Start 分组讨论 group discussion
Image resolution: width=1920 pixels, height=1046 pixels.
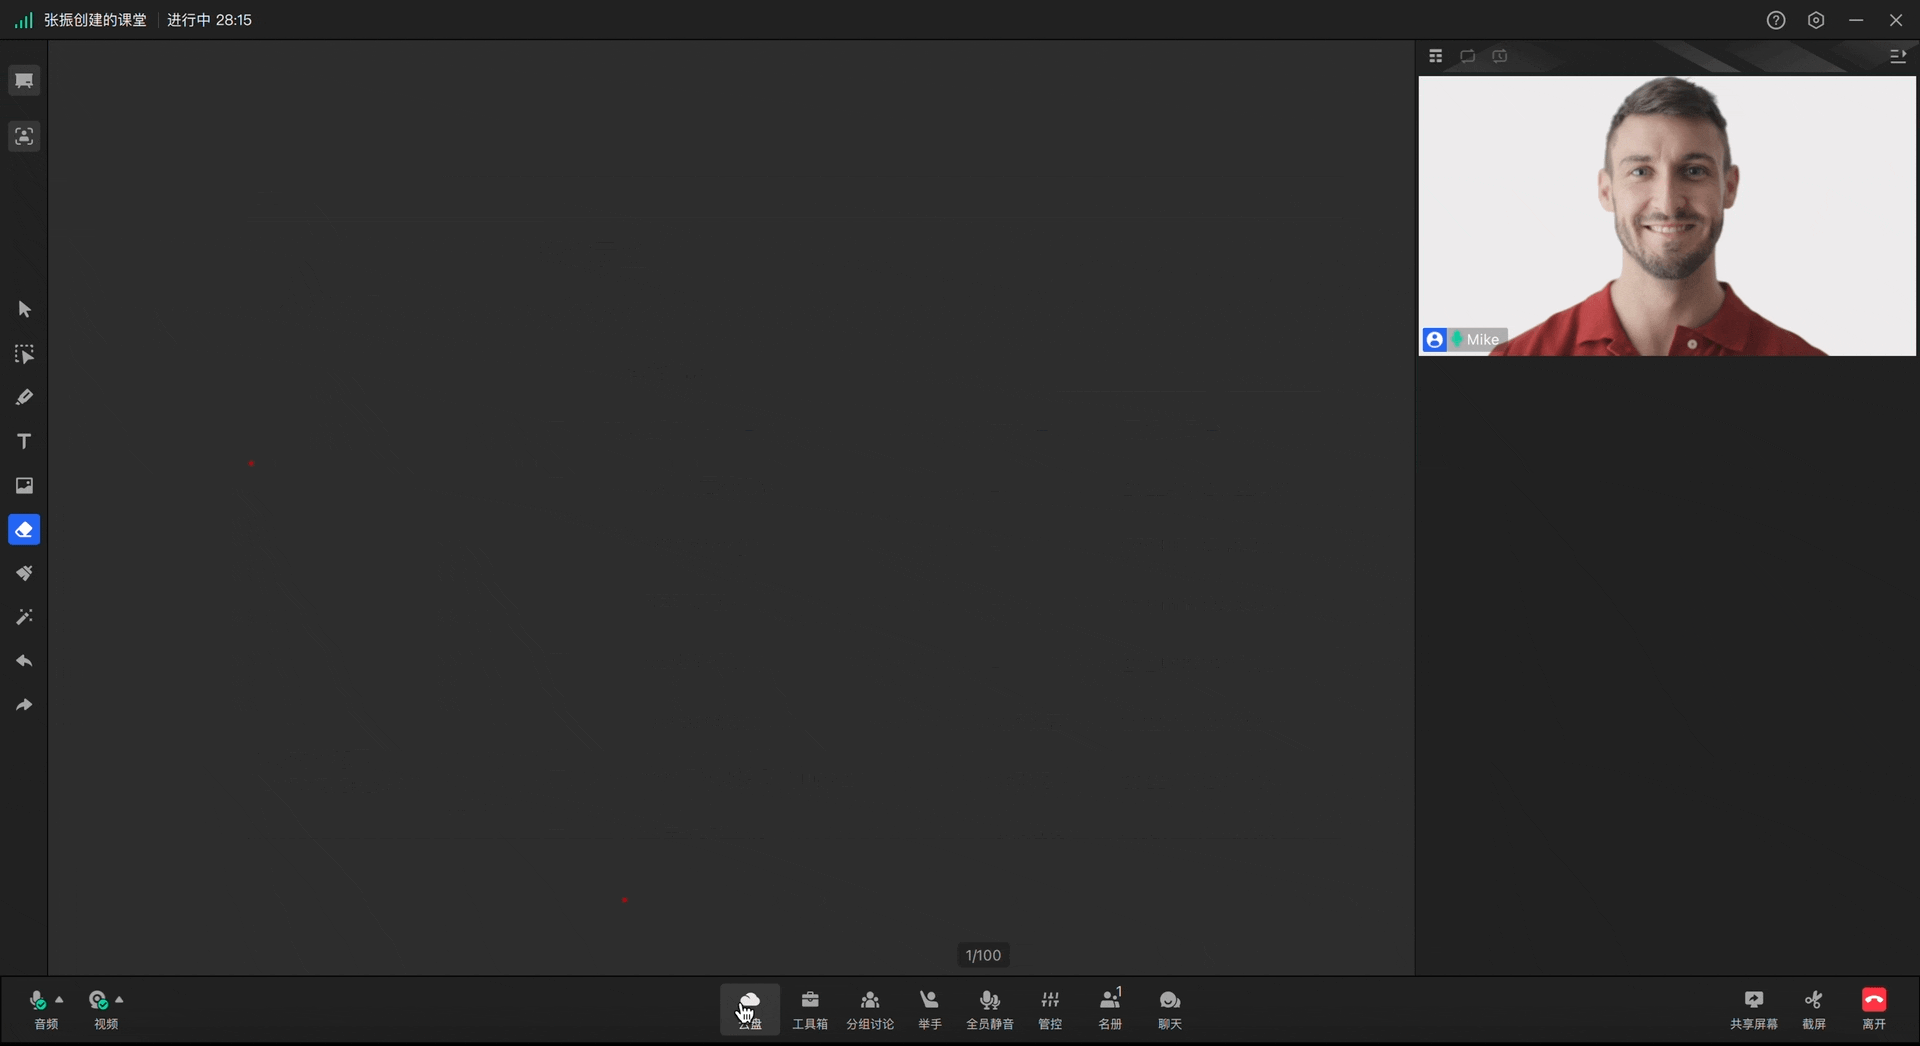point(870,1010)
